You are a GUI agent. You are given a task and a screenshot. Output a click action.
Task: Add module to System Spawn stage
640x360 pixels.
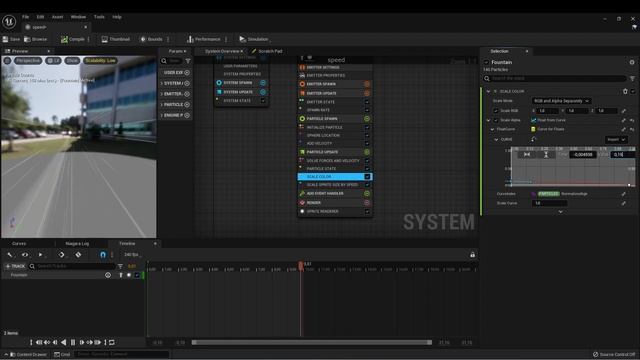[263, 83]
